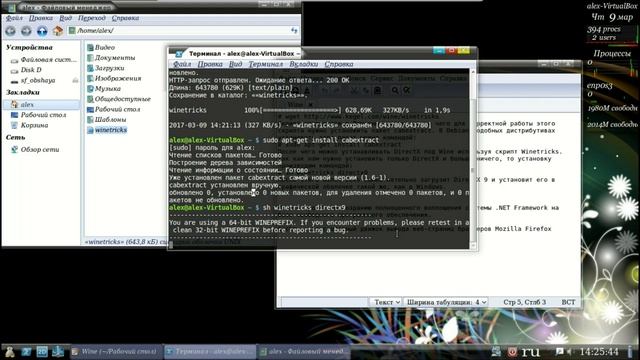Select the Загрузки folder
This screenshot has width=640, height=360.
coord(106,68)
